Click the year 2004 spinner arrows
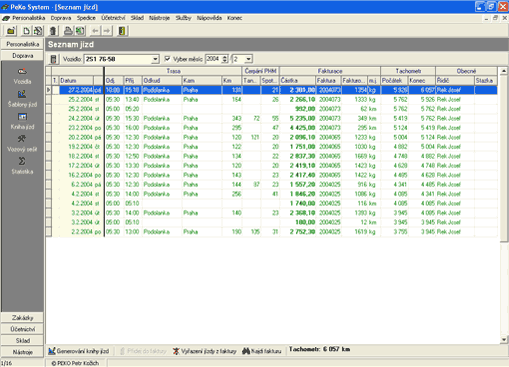Image resolution: width=509 pixels, height=367 pixels. point(225,59)
